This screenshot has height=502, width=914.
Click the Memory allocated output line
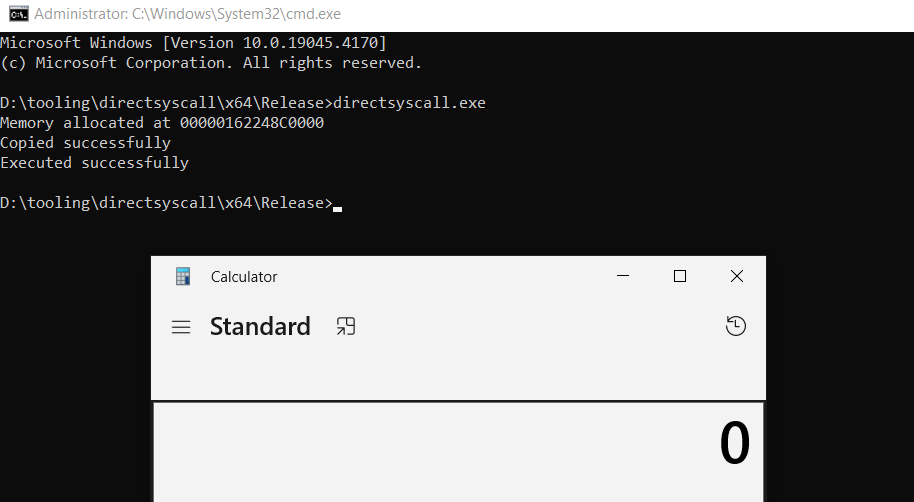click(x=162, y=123)
